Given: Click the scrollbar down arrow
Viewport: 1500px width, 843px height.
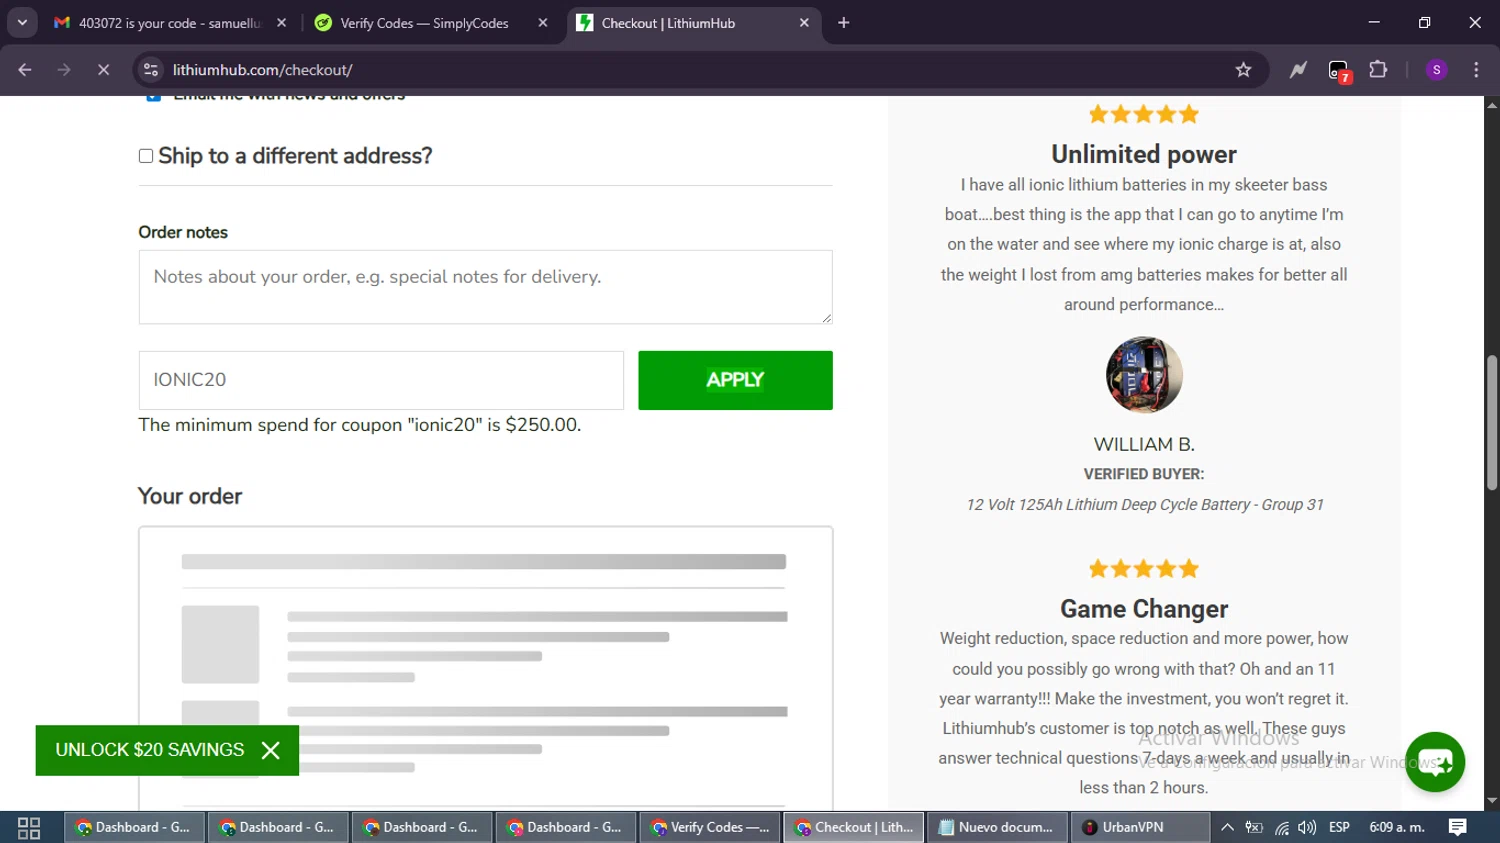Looking at the screenshot, I should point(1492,801).
